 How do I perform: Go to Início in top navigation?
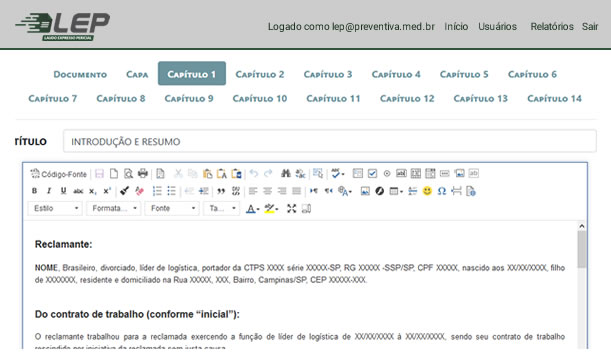(x=456, y=27)
